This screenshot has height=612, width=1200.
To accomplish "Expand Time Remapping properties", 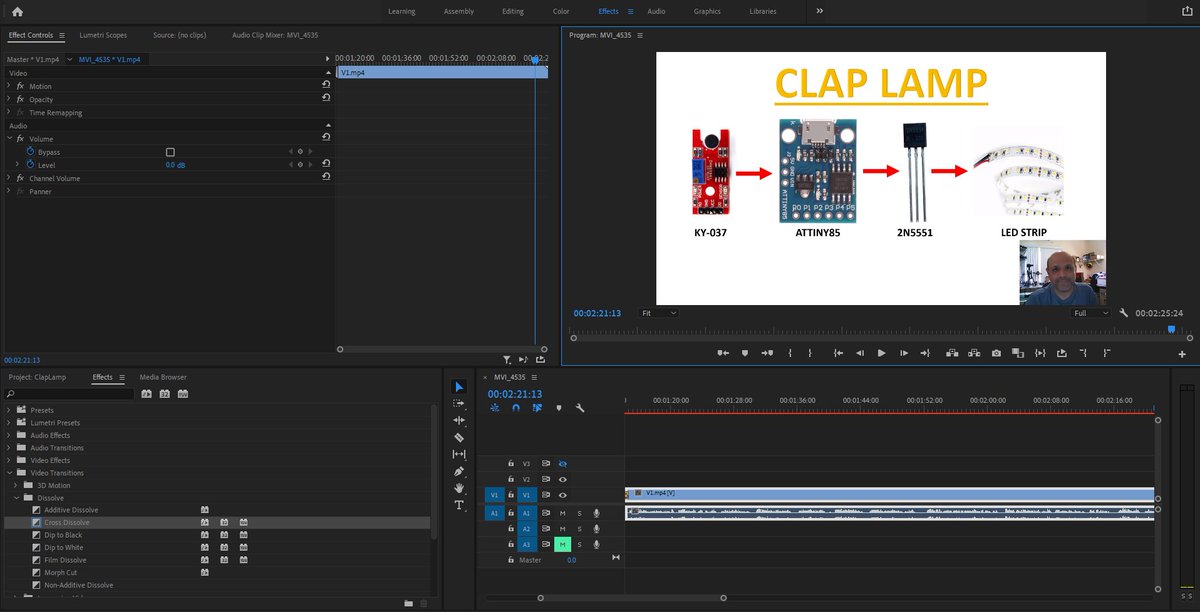I will [9, 112].
